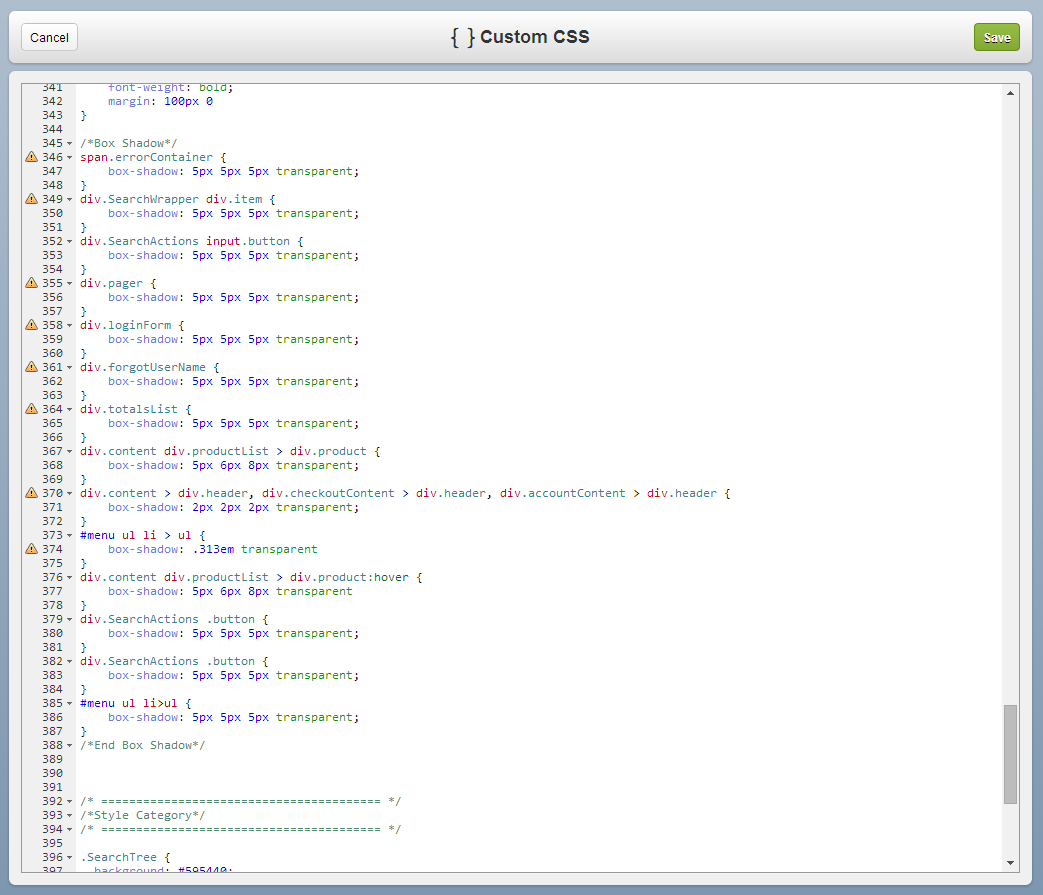Viewport: 1043px width, 895px height.
Task: Click the div.accountContent selector on line 370
Action: (x=563, y=493)
